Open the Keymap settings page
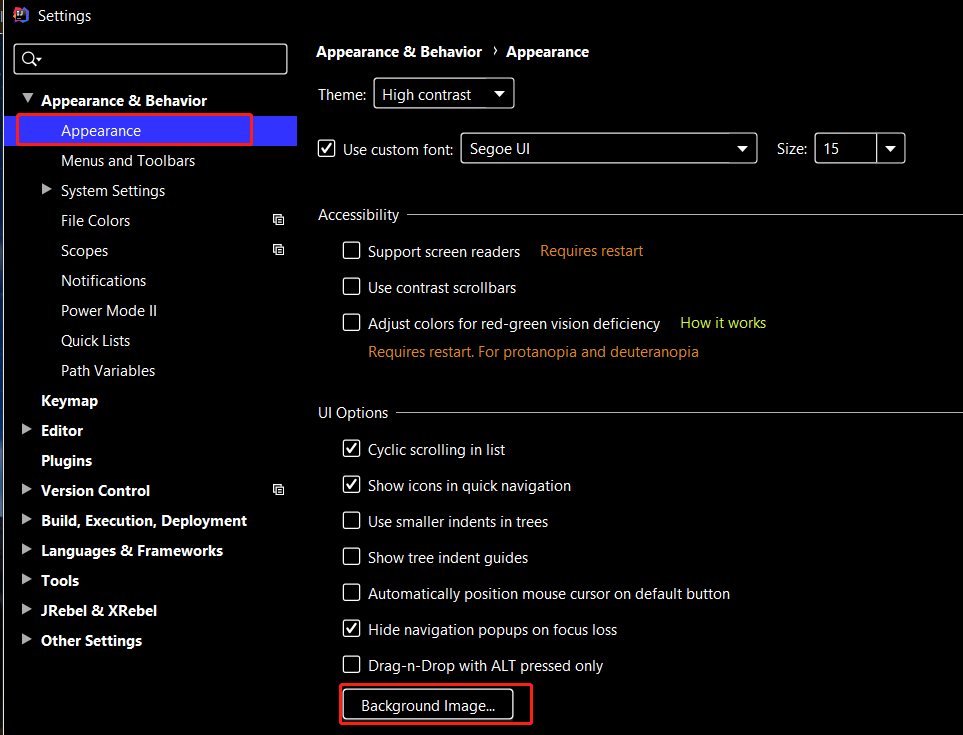963x735 pixels. click(69, 401)
